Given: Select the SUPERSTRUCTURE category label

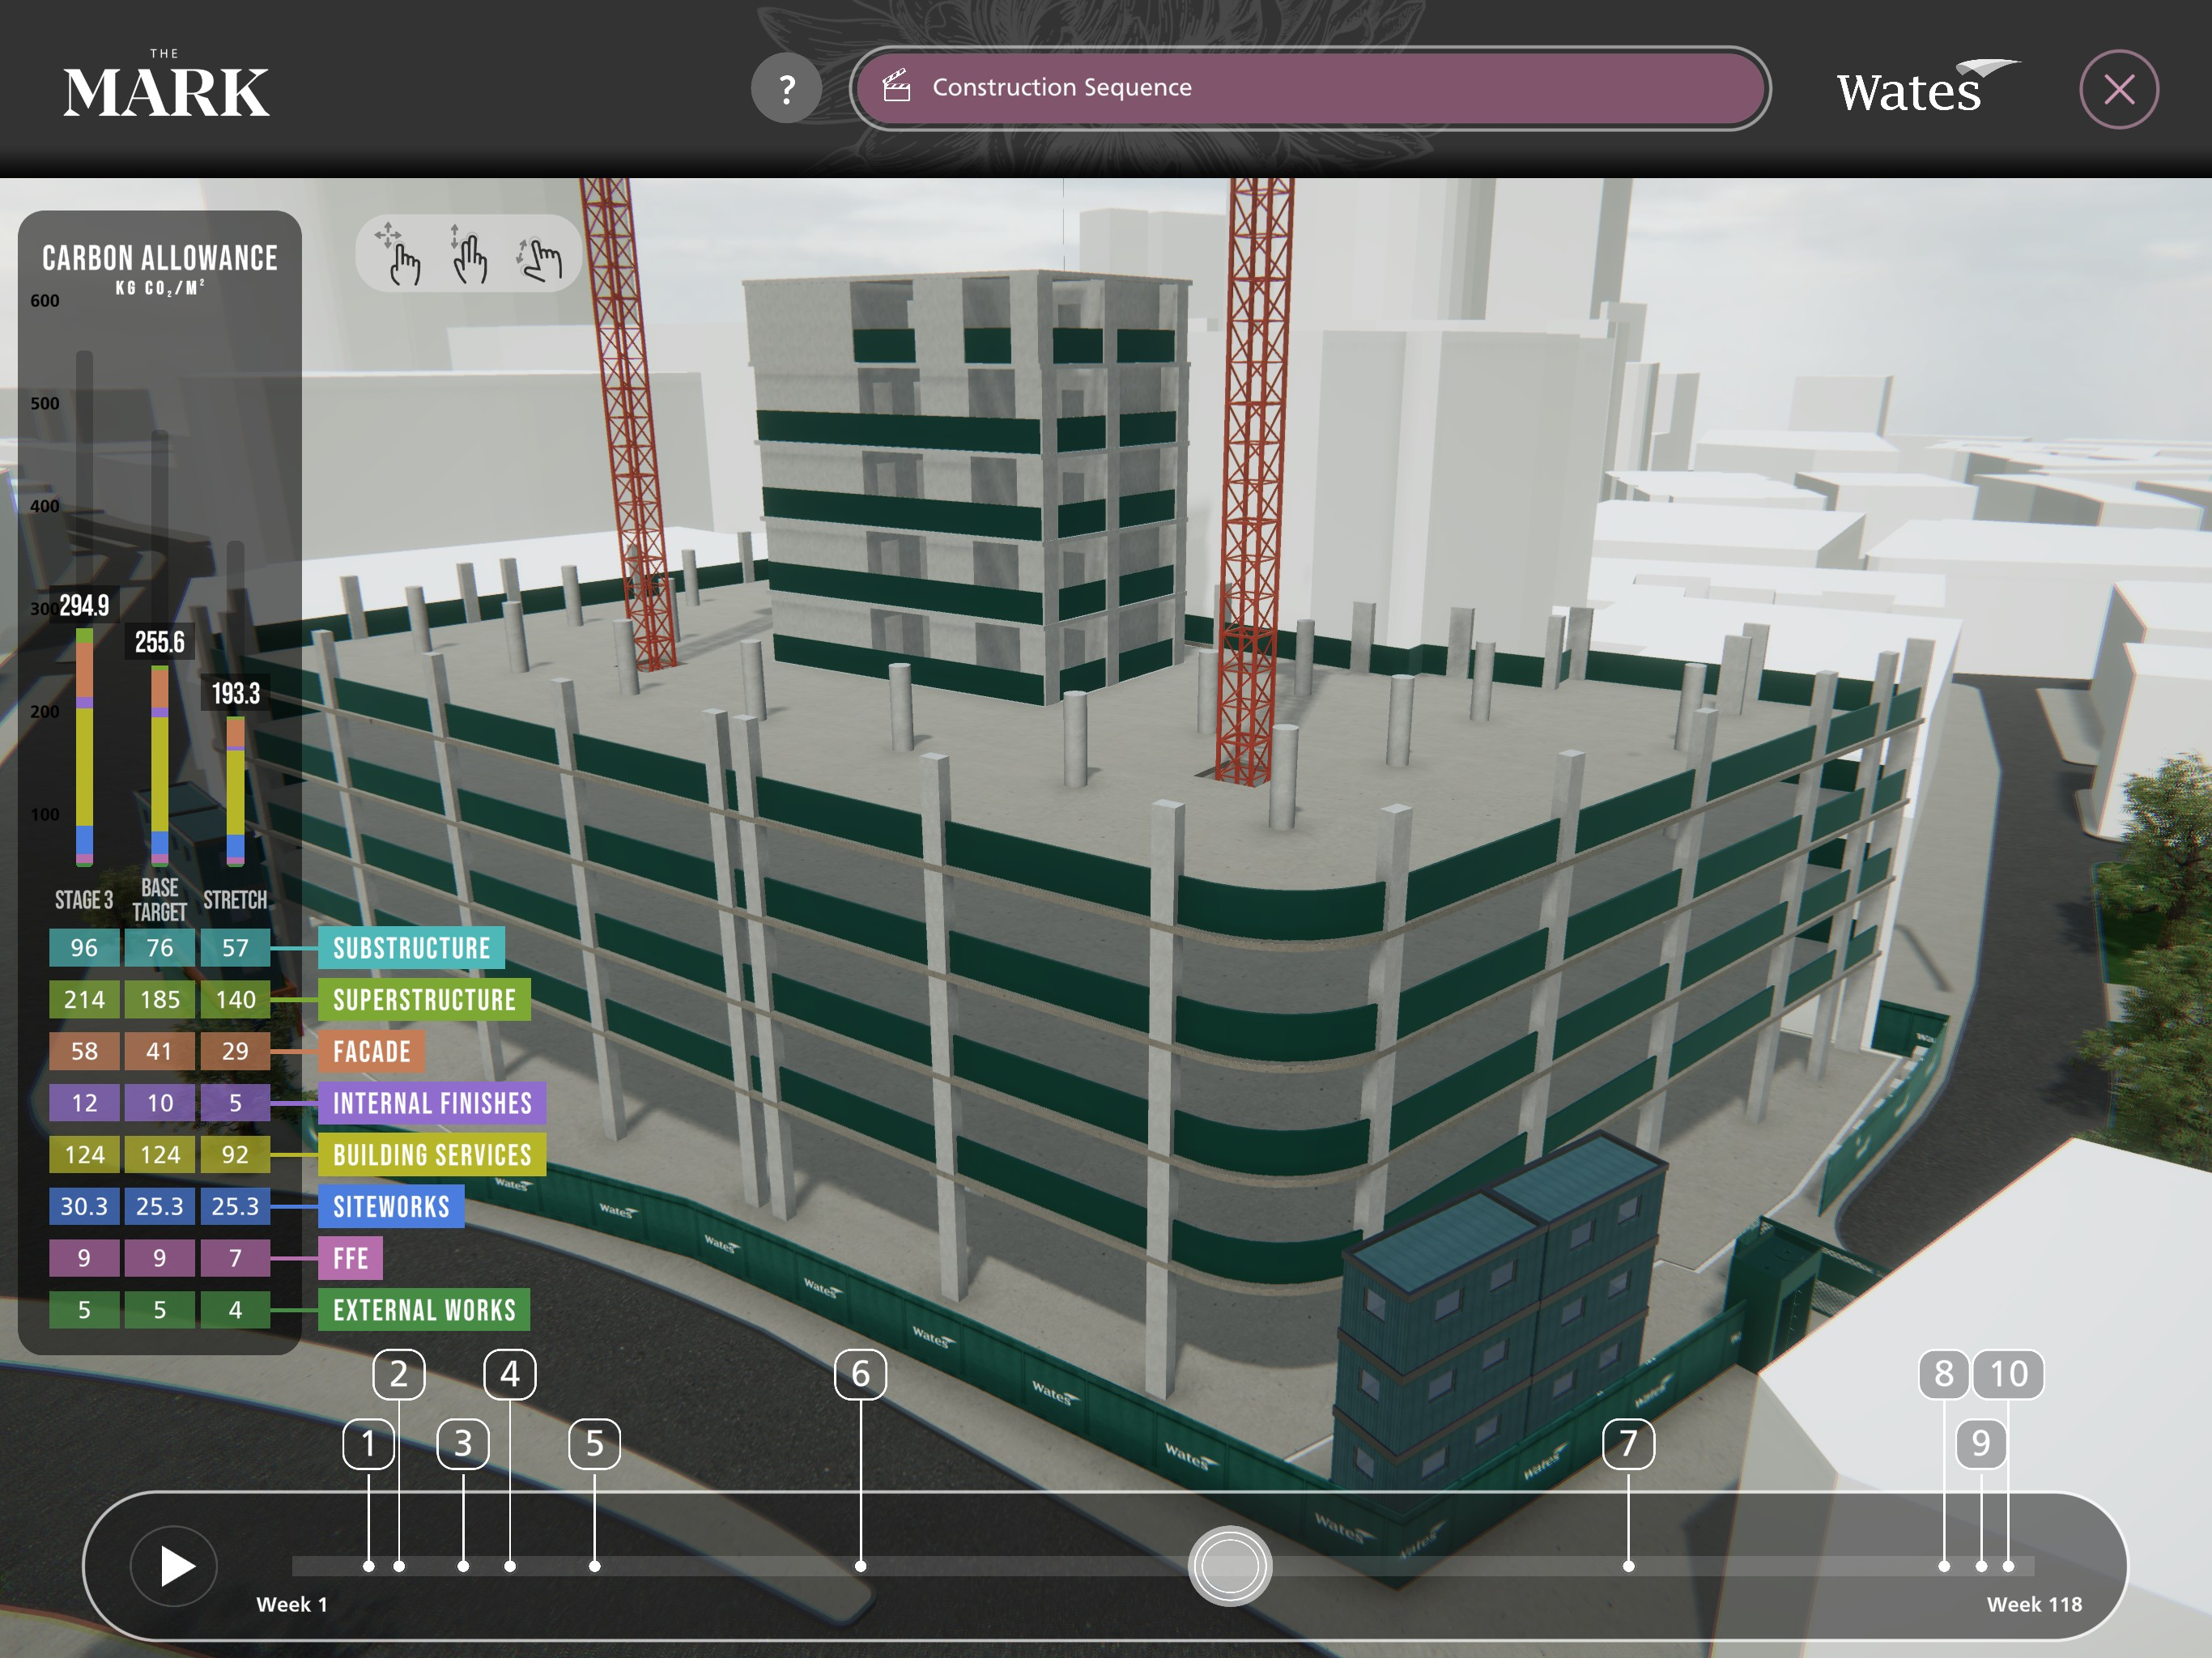Looking at the screenshot, I should pos(424,999).
